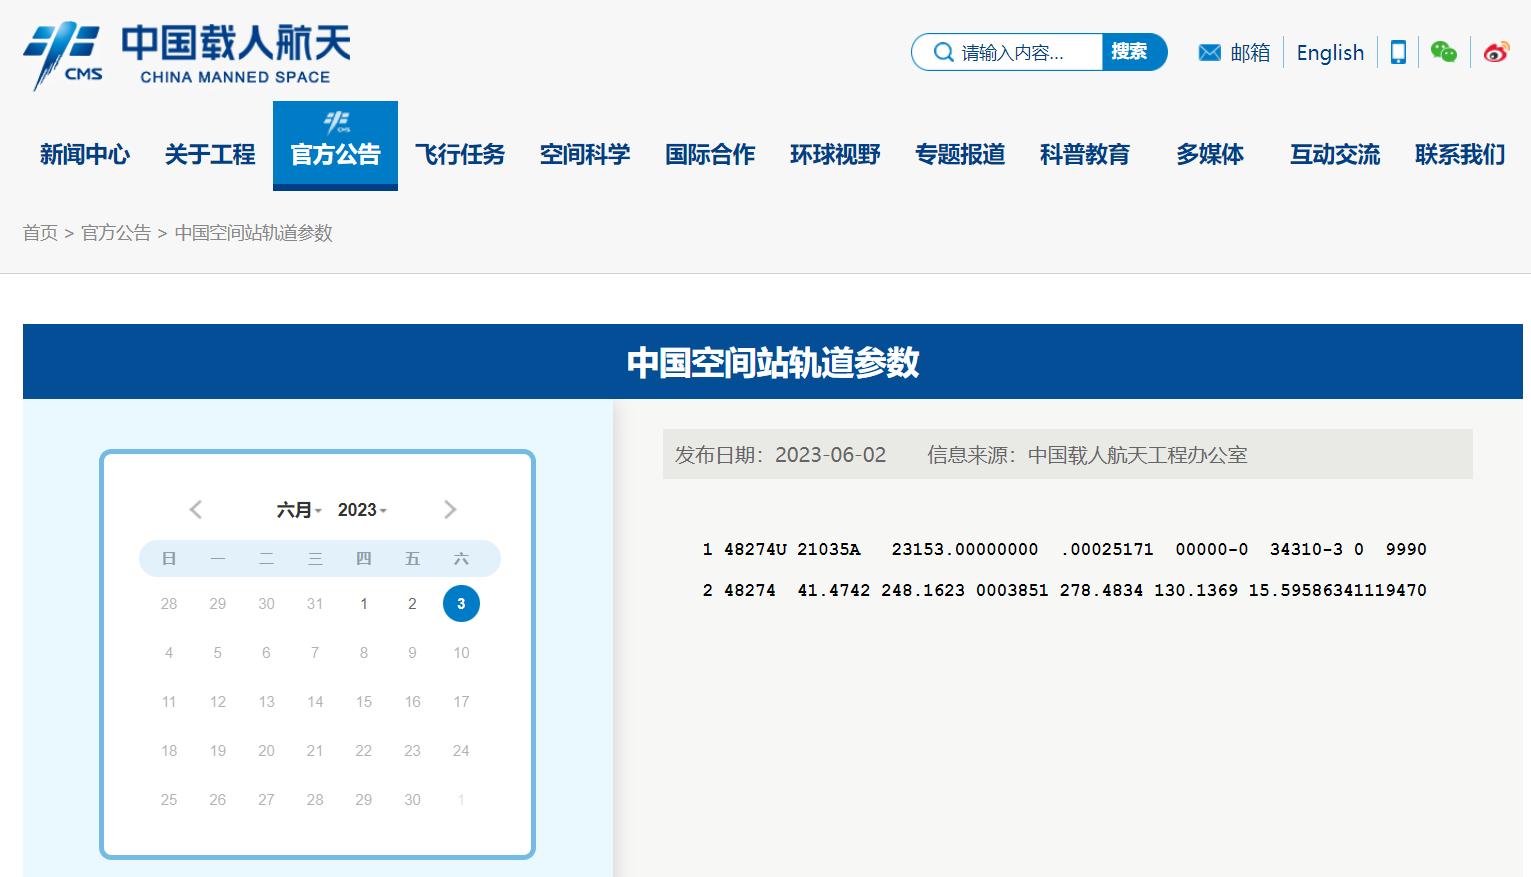Advance to next month with right arrow
The height and width of the screenshot is (877, 1531).
click(450, 509)
